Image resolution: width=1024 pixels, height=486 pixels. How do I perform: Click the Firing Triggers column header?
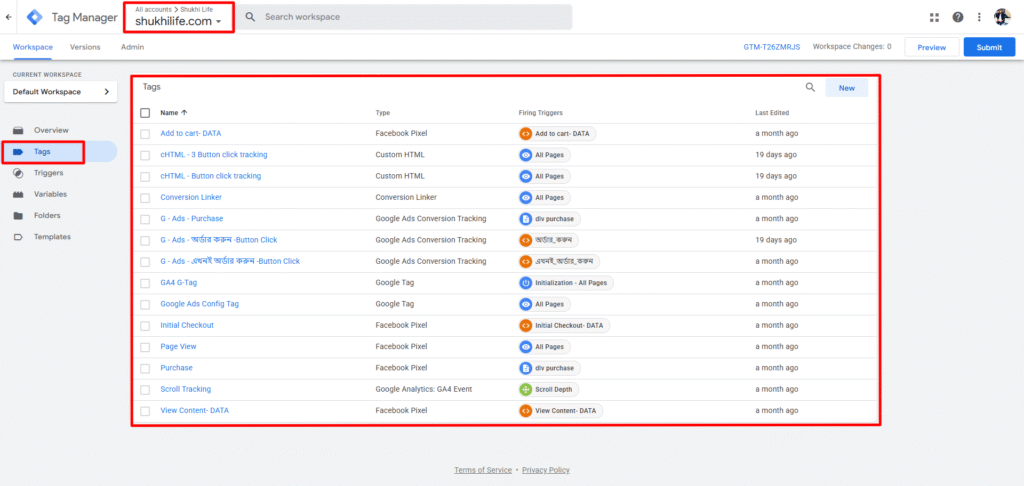pos(541,113)
